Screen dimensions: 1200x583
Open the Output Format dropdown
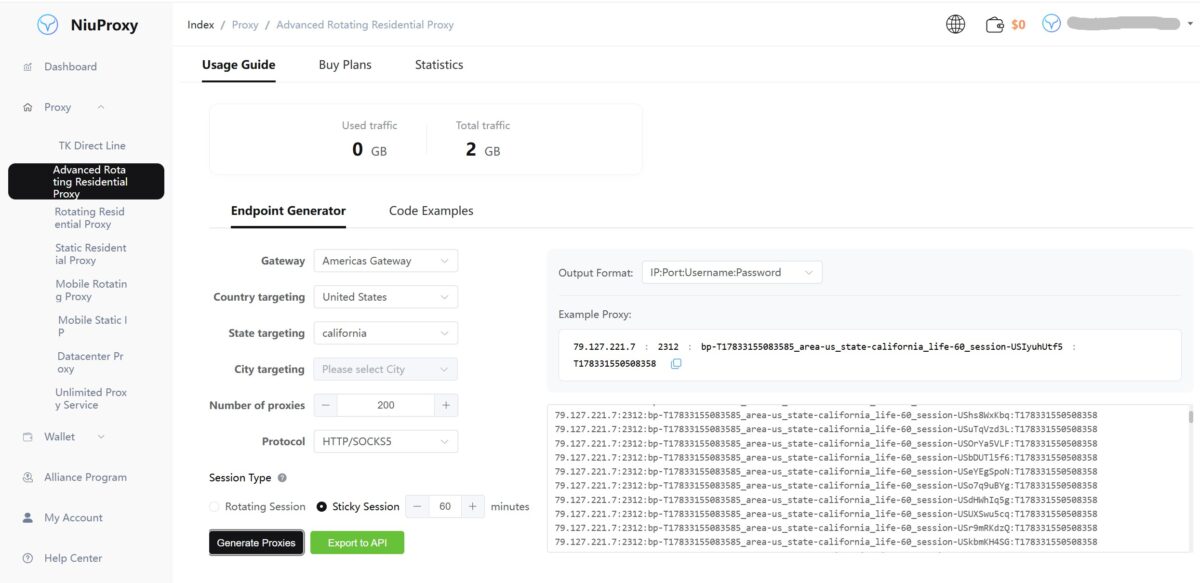coord(732,272)
